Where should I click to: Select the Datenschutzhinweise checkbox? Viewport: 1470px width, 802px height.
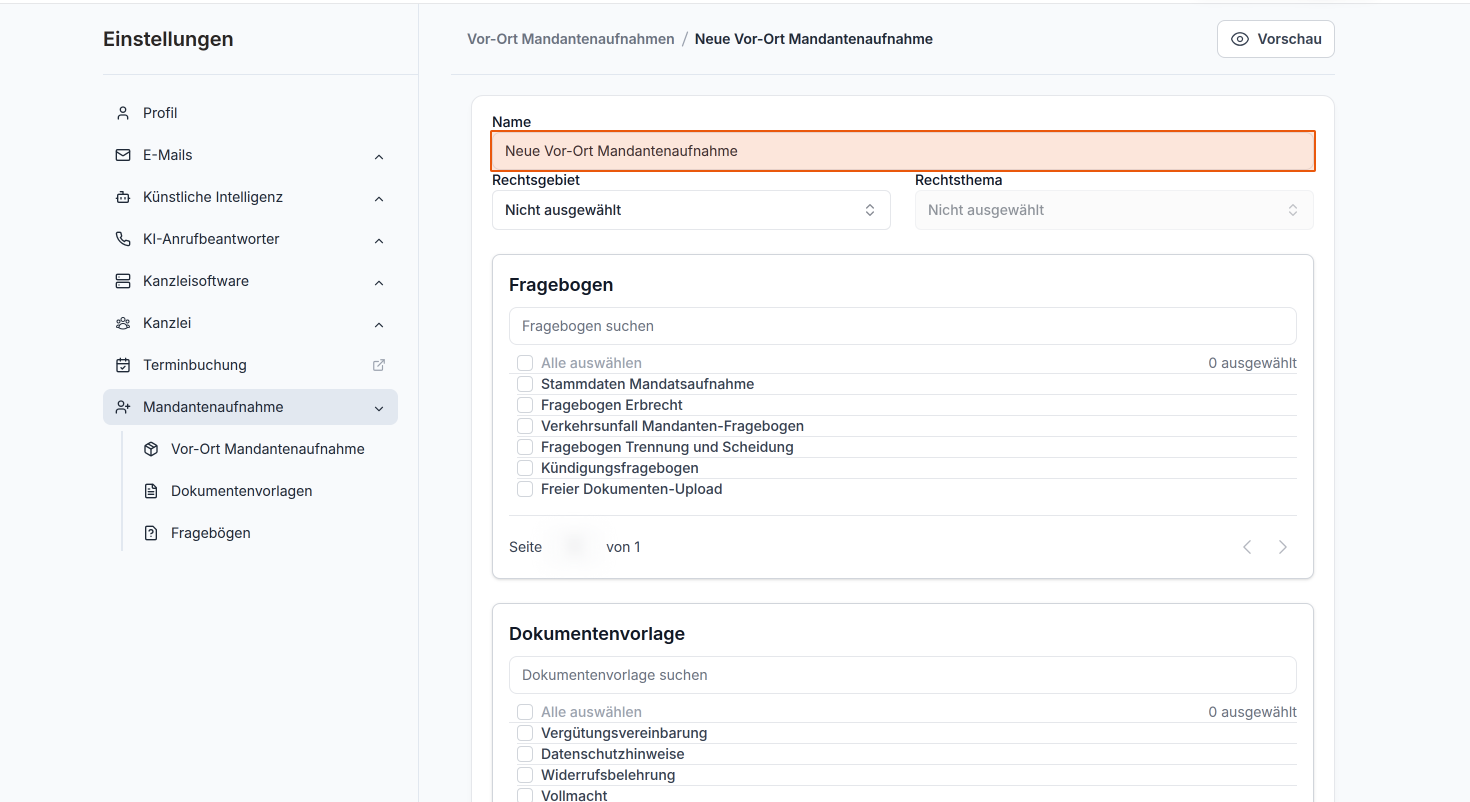[x=525, y=754]
